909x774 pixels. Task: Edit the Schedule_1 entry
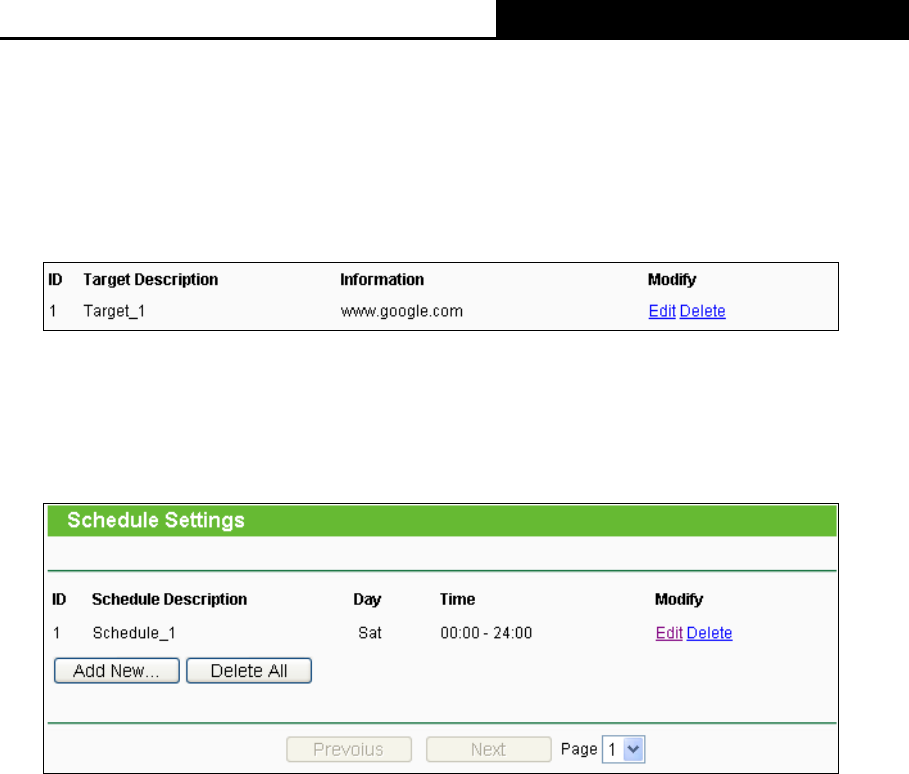[x=669, y=633]
